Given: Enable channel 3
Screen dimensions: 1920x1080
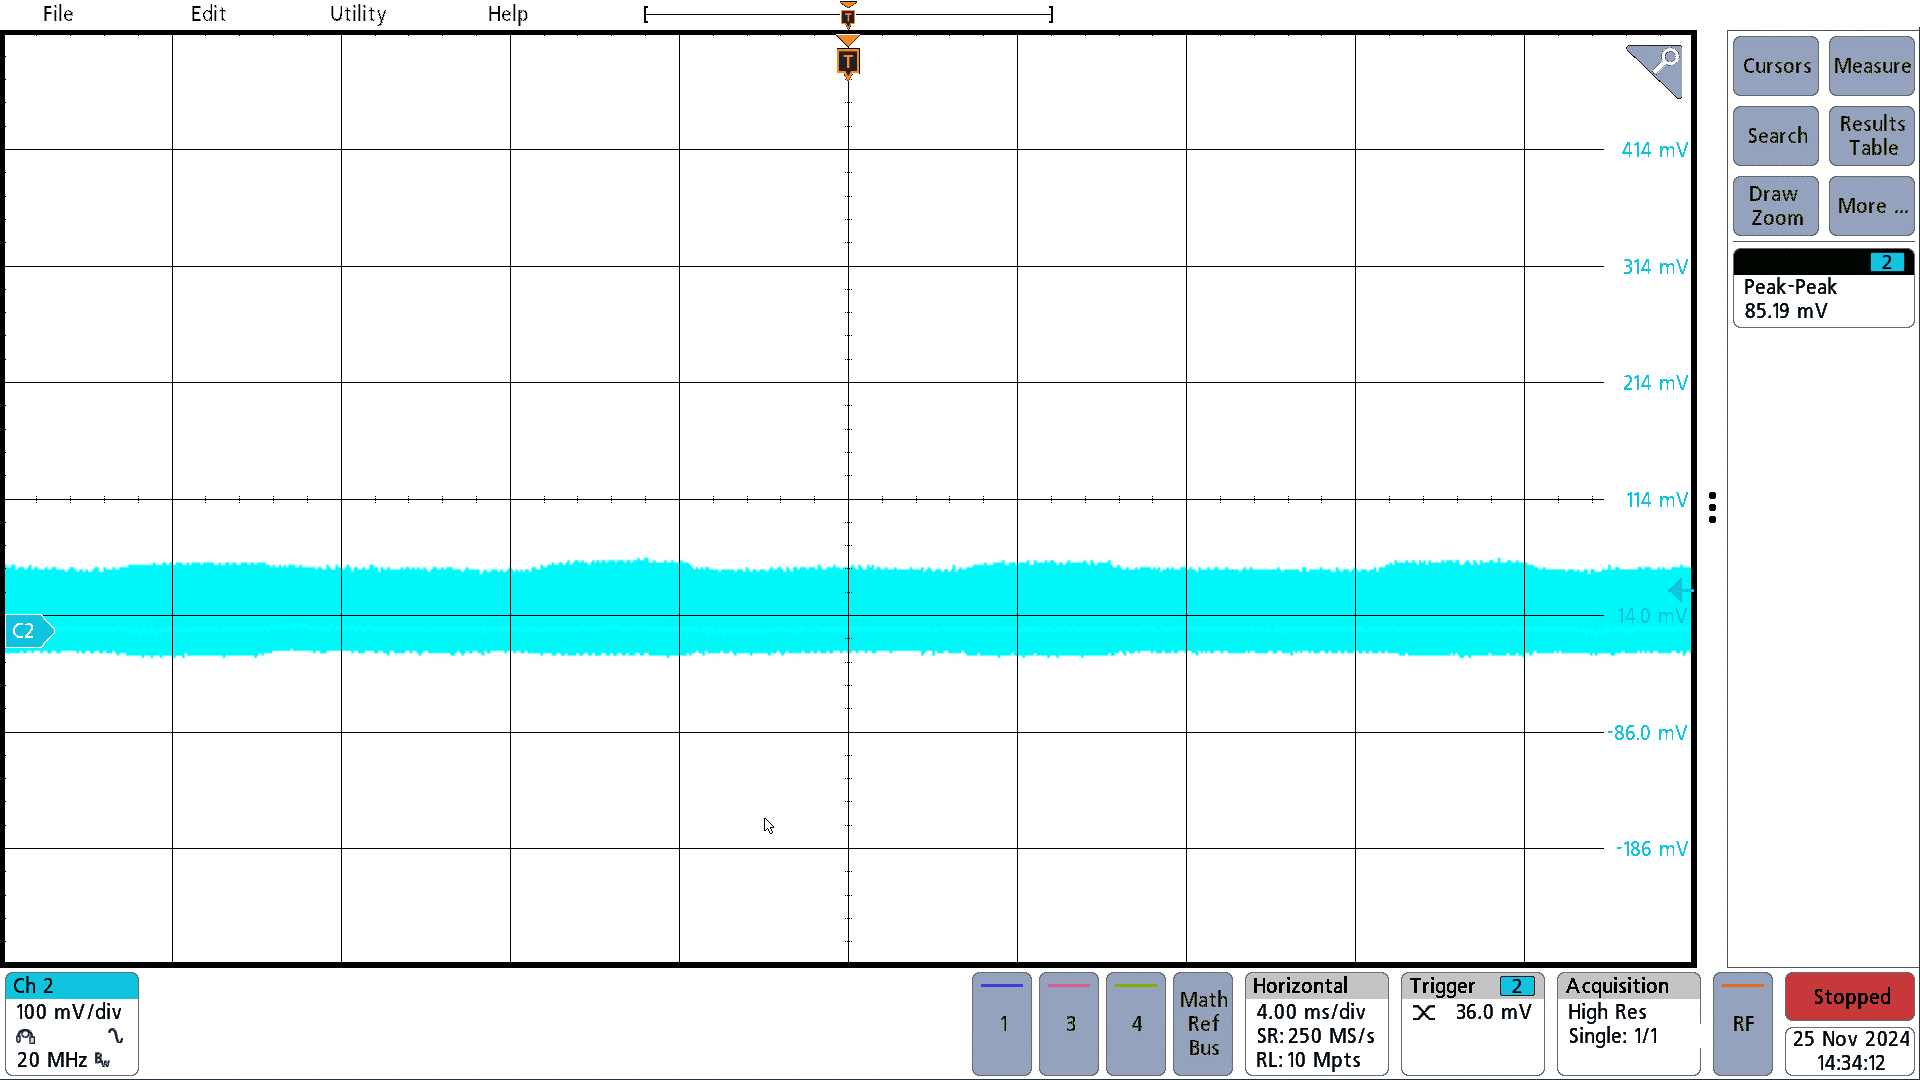Looking at the screenshot, I should [x=1069, y=1024].
